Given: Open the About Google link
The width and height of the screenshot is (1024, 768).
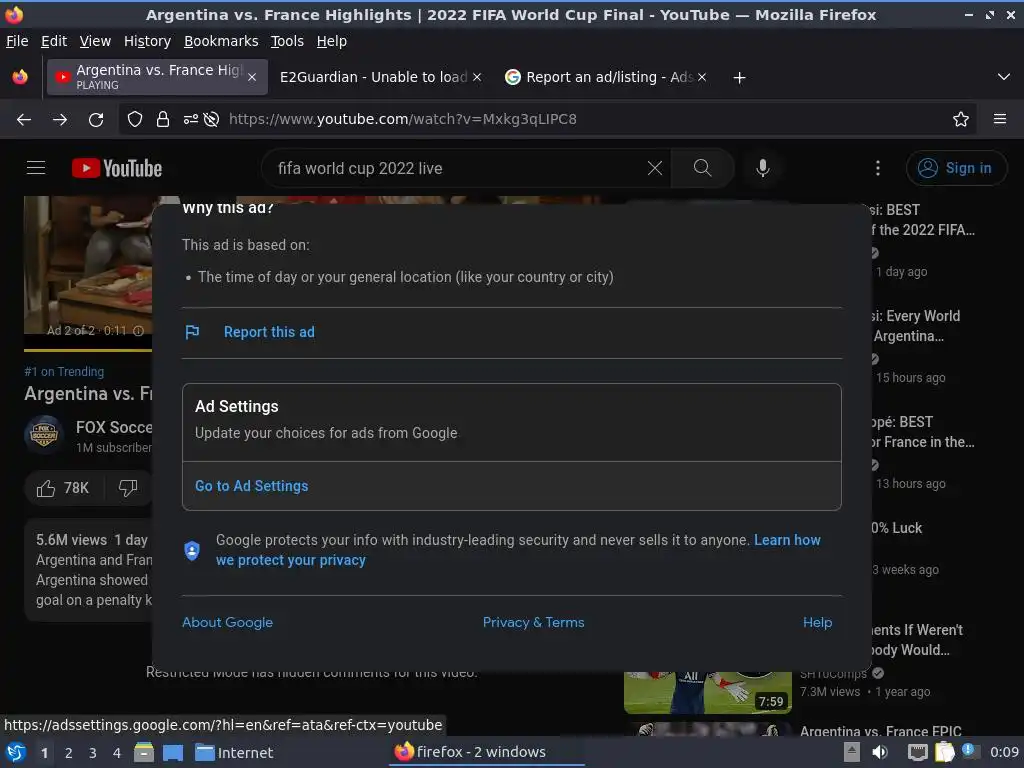Looking at the screenshot, I should (227, 622).
